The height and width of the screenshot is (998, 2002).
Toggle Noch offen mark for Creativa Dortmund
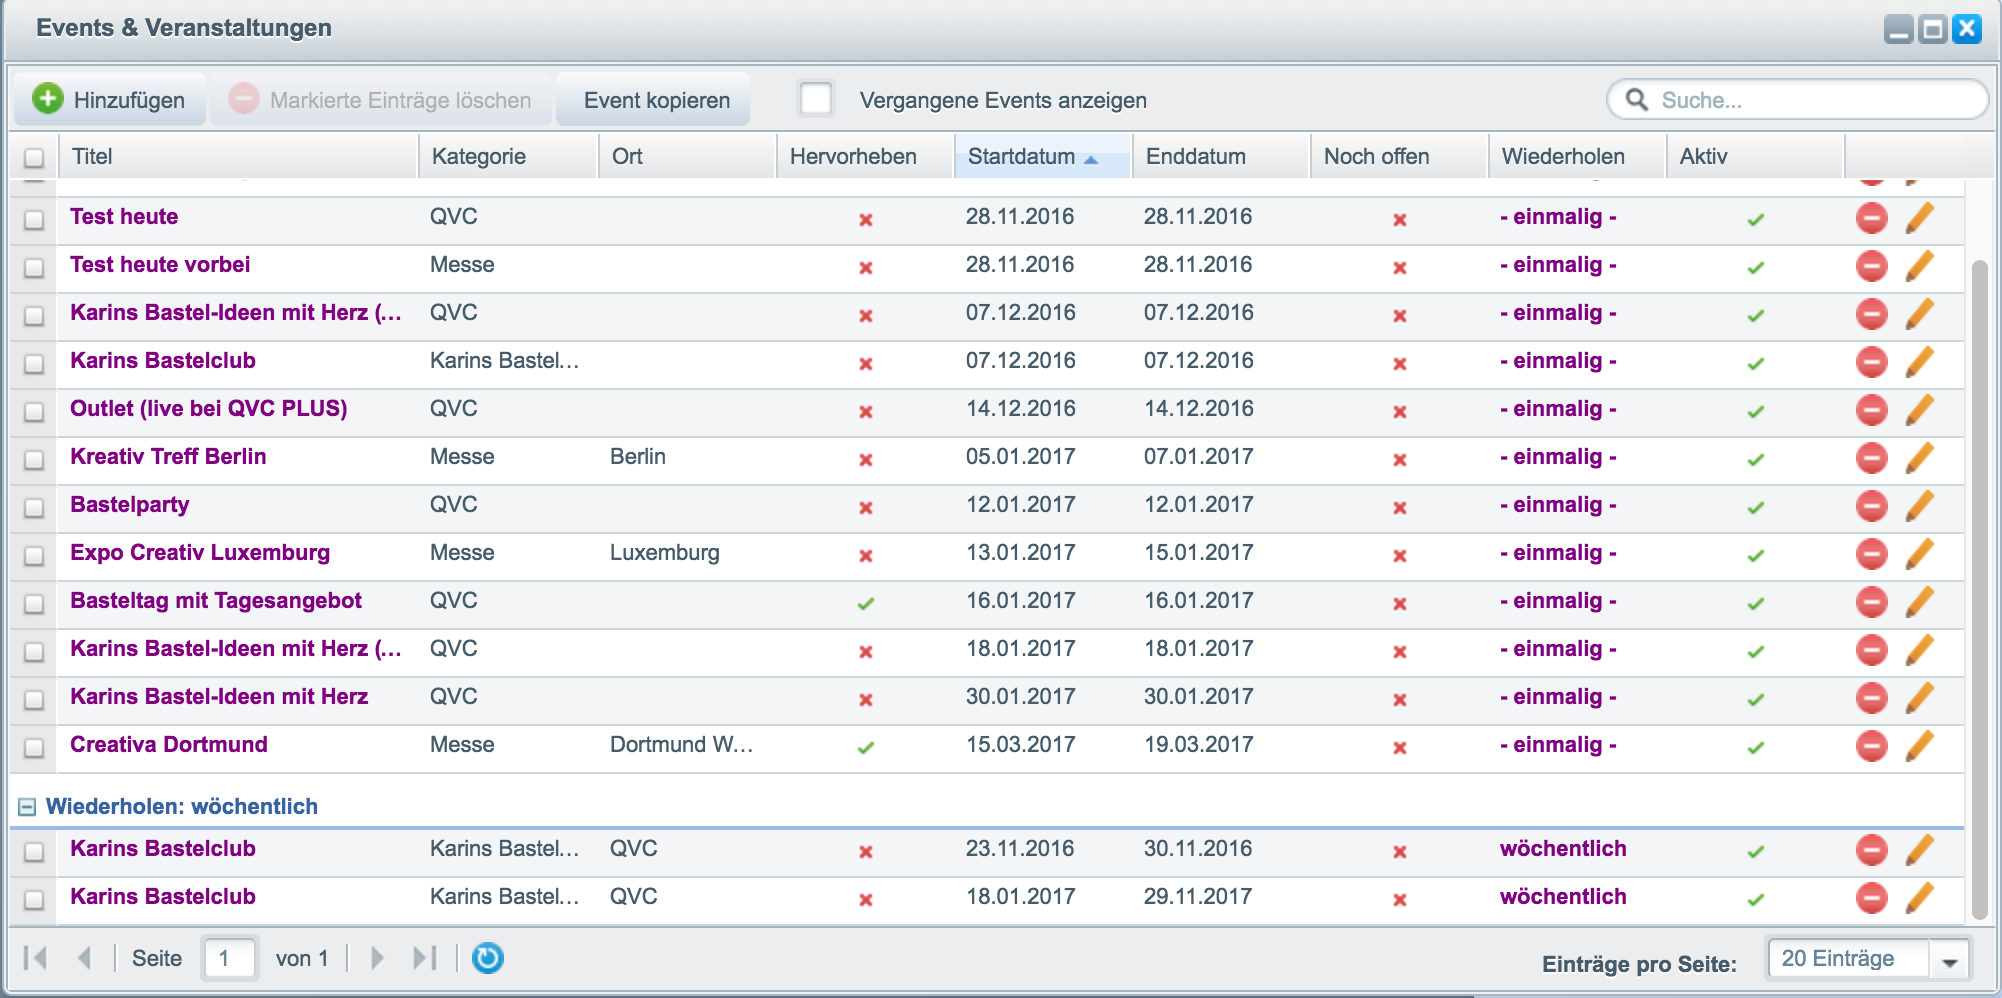click(x=1399, y=747)
